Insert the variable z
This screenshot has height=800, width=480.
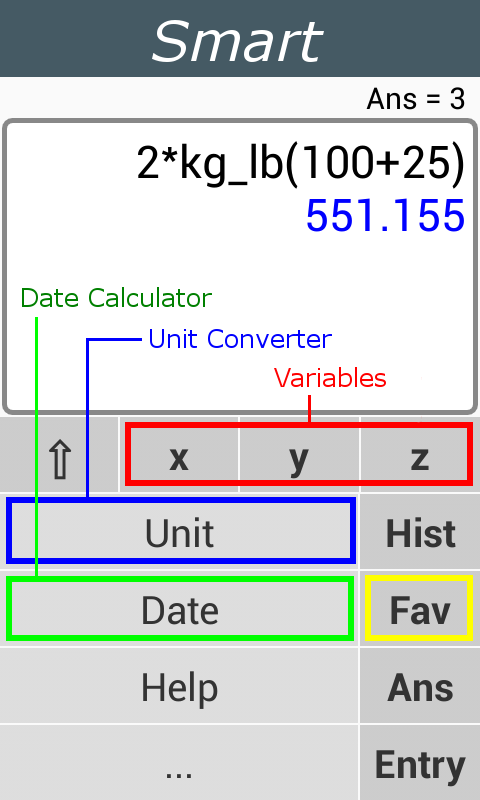[x=419, y=455]
